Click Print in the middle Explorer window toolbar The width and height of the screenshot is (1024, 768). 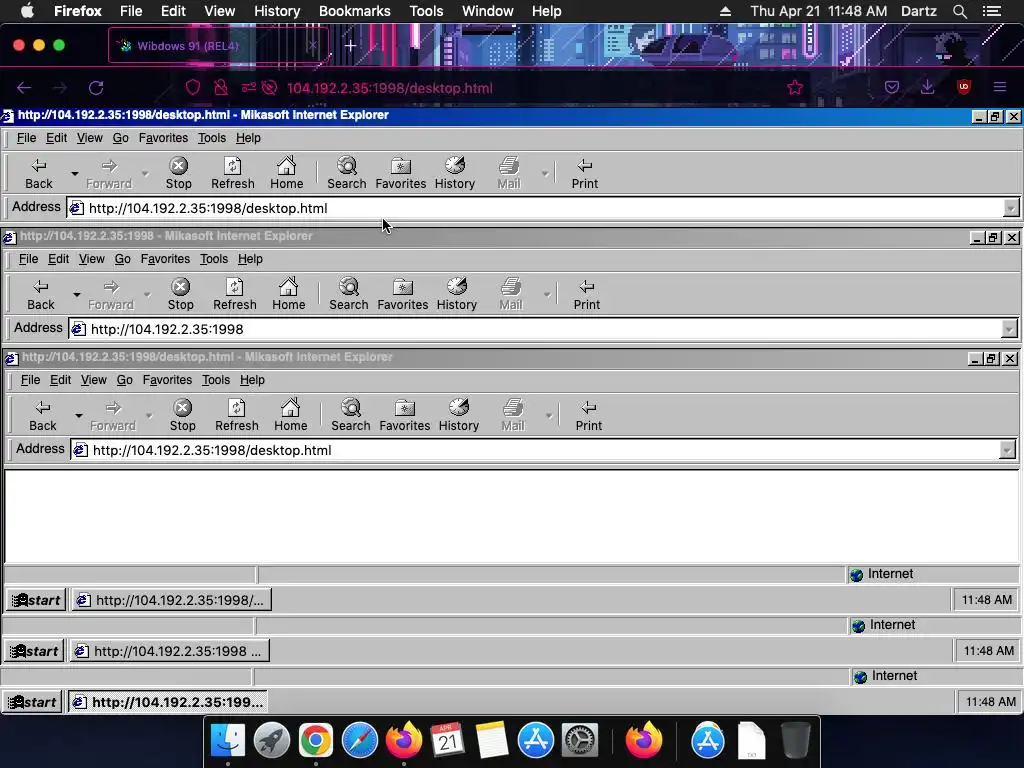(586, 295)
